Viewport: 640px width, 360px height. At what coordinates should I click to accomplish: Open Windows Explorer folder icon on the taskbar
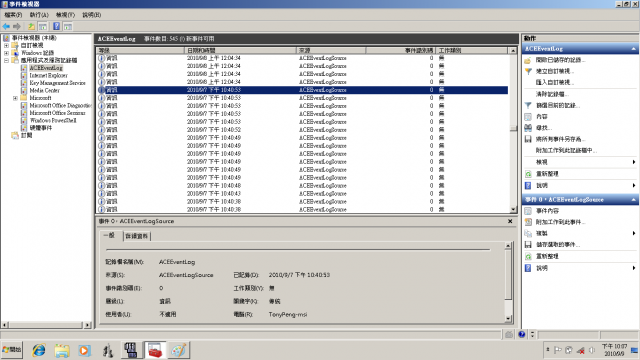[x=62, y=350]
